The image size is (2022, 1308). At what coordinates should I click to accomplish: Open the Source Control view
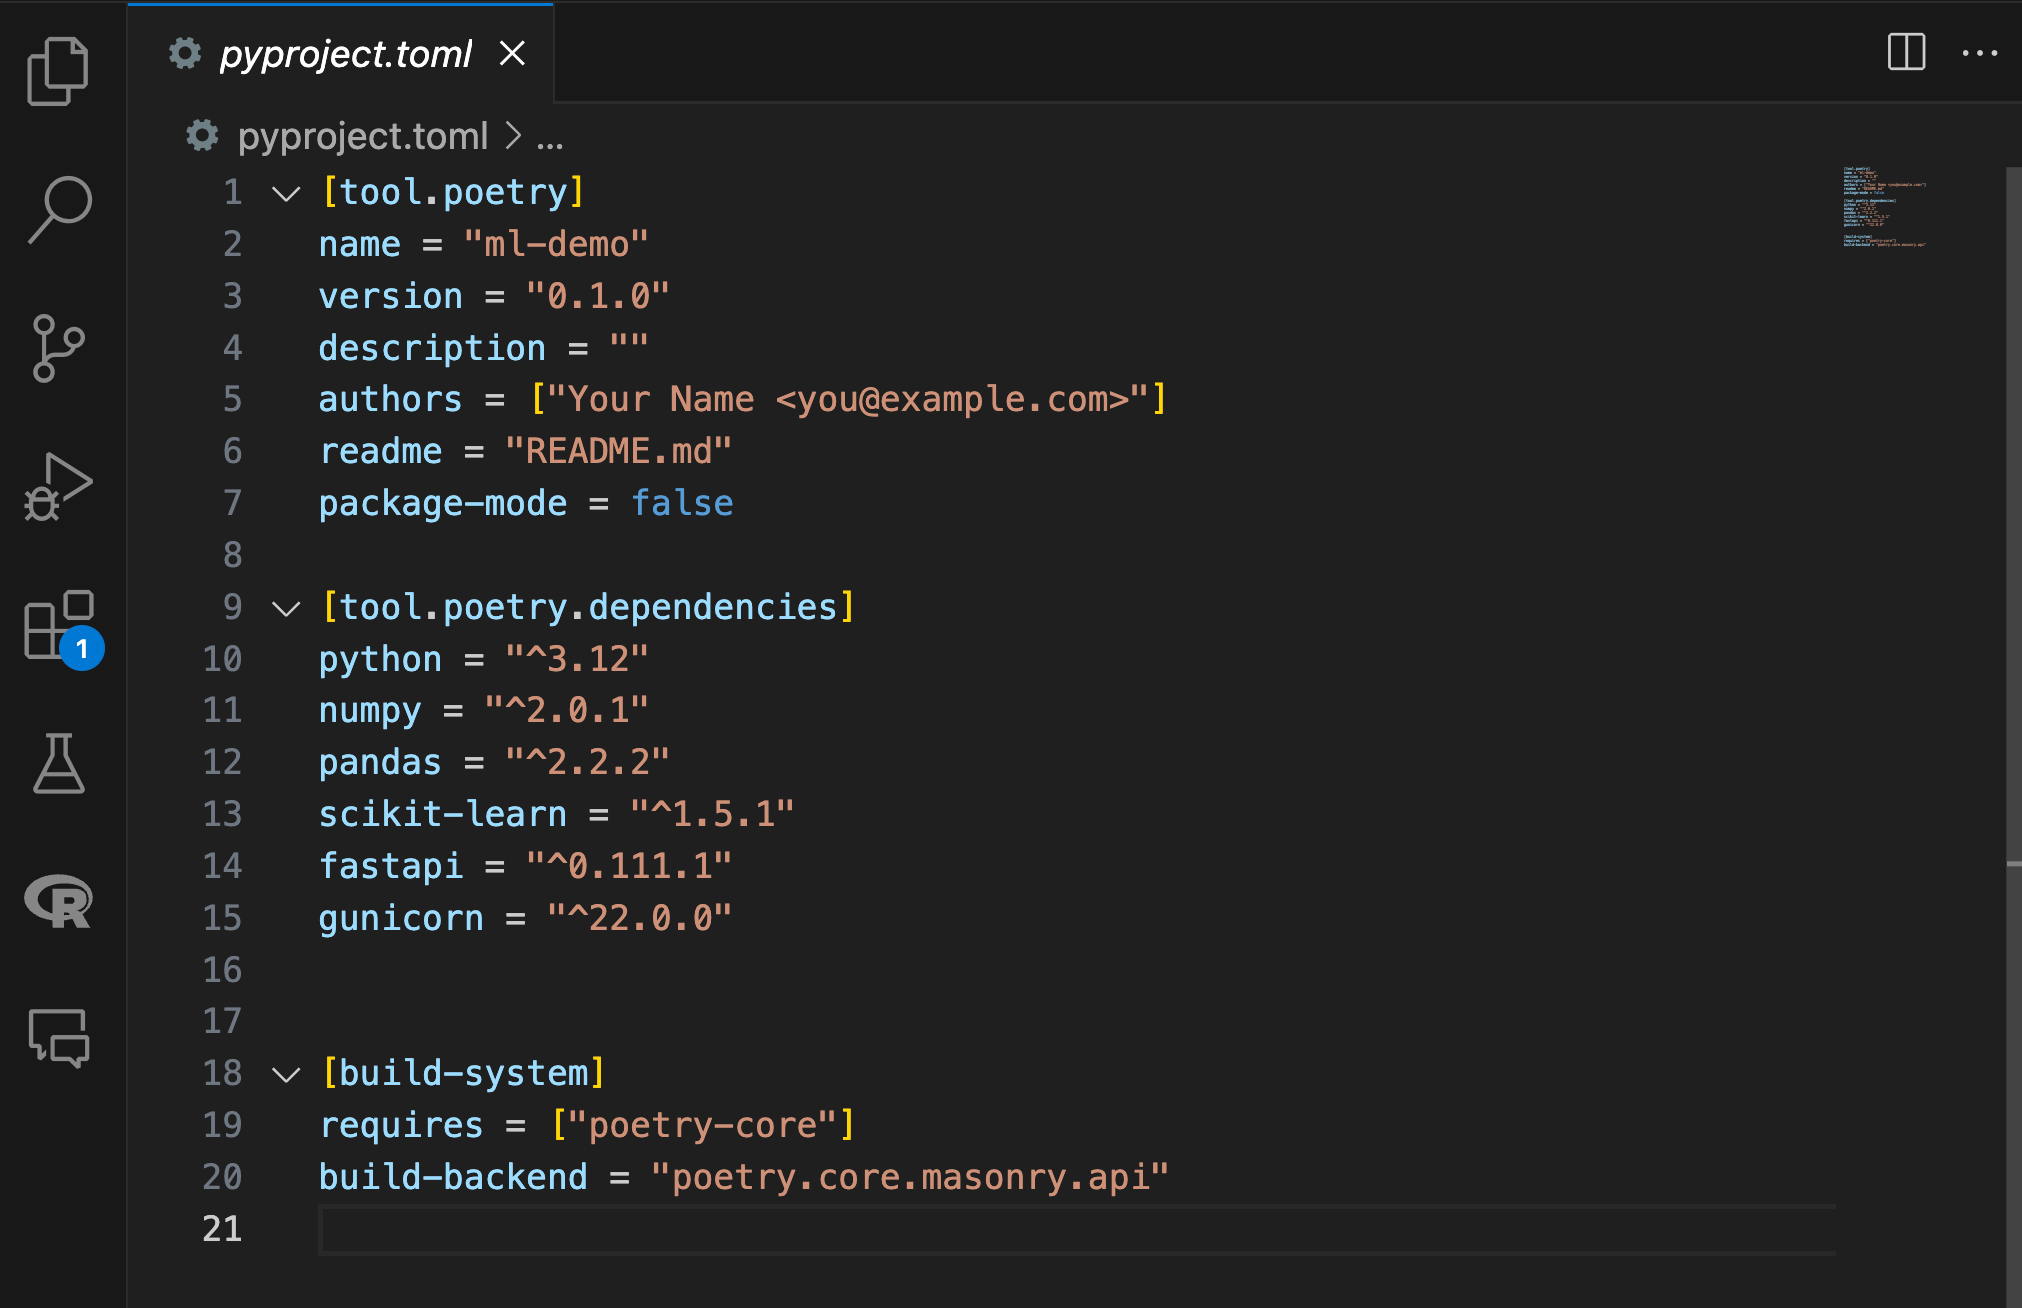58,348
